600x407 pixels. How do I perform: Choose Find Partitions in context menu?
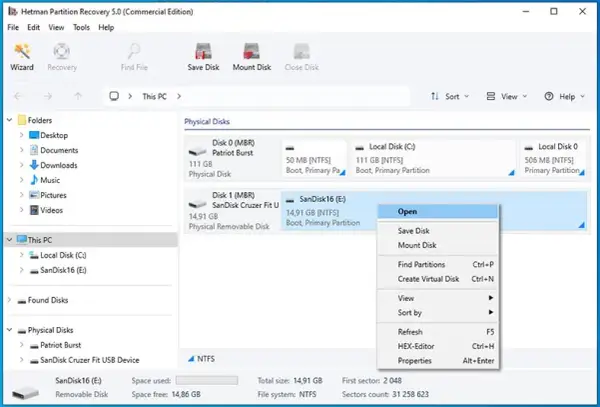click(x=438, y=264)
